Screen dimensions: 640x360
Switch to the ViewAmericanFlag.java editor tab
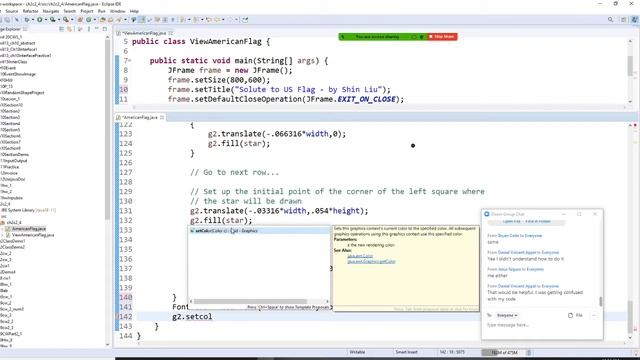click(x=144, y=33)
